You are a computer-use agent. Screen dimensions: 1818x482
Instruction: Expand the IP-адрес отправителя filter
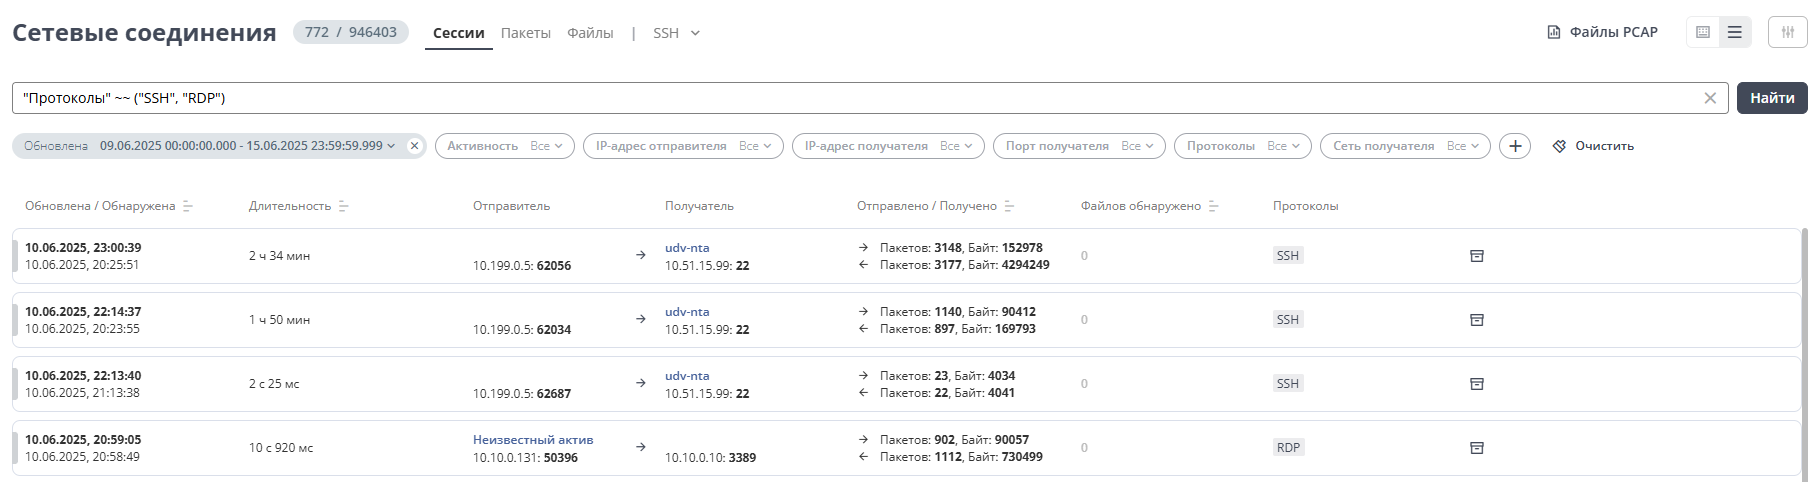coord(683,146)
